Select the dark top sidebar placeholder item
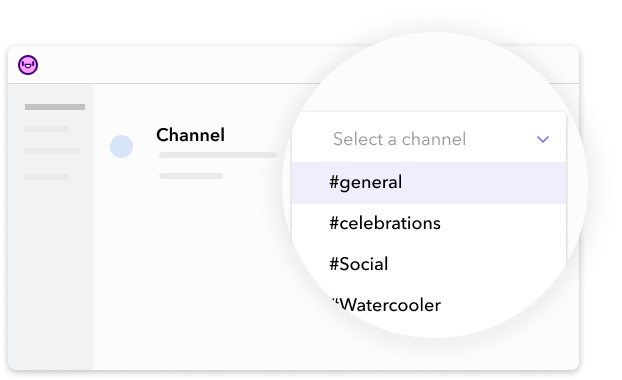Viewport: 622px width, 380px height. (55, 107)
